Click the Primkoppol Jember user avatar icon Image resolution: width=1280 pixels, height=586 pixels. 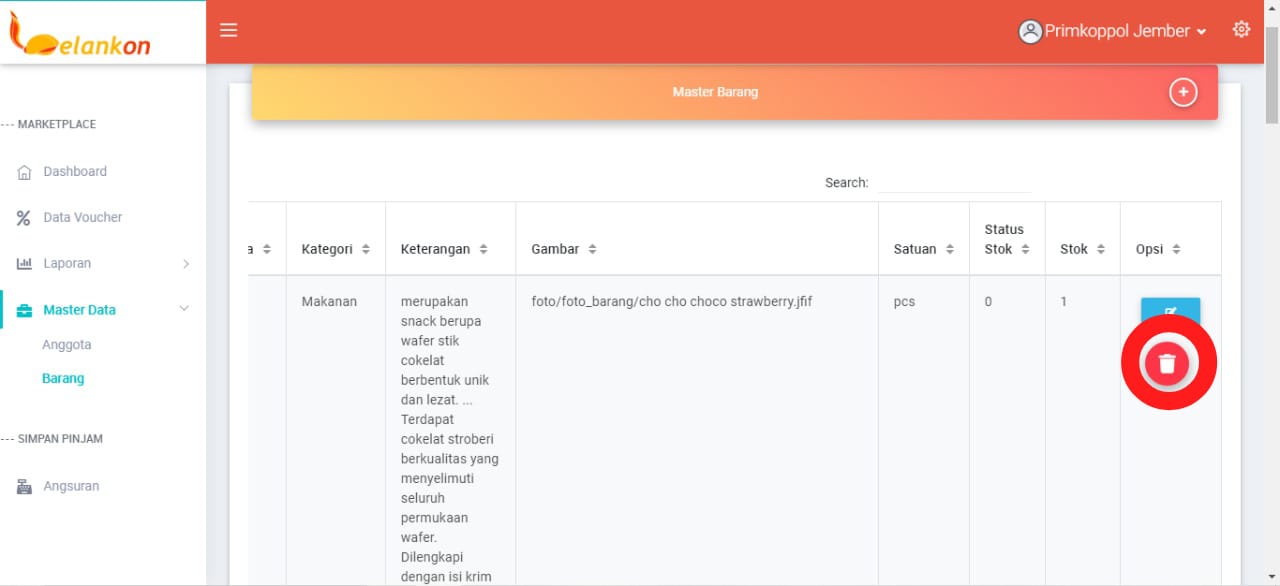point(1030,31)
